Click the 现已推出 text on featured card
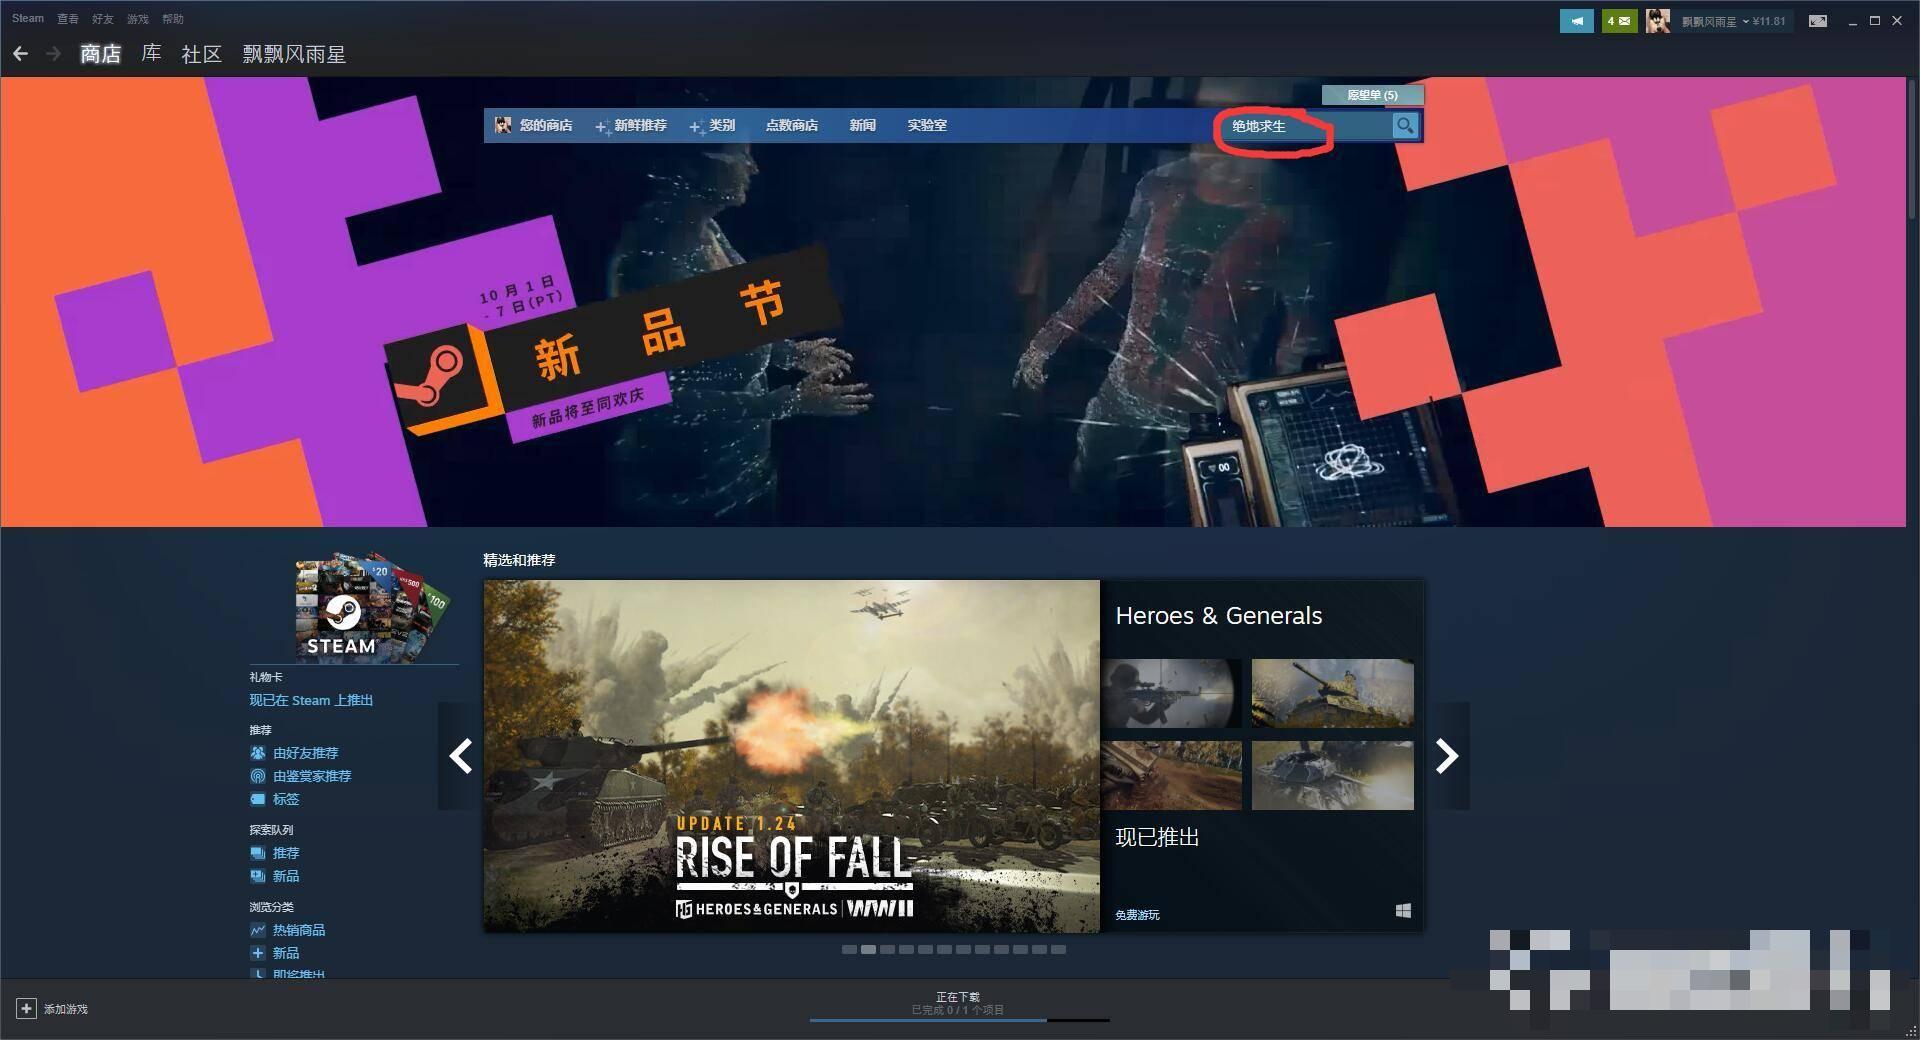 pyautogui.click(x=1157, y=837)
